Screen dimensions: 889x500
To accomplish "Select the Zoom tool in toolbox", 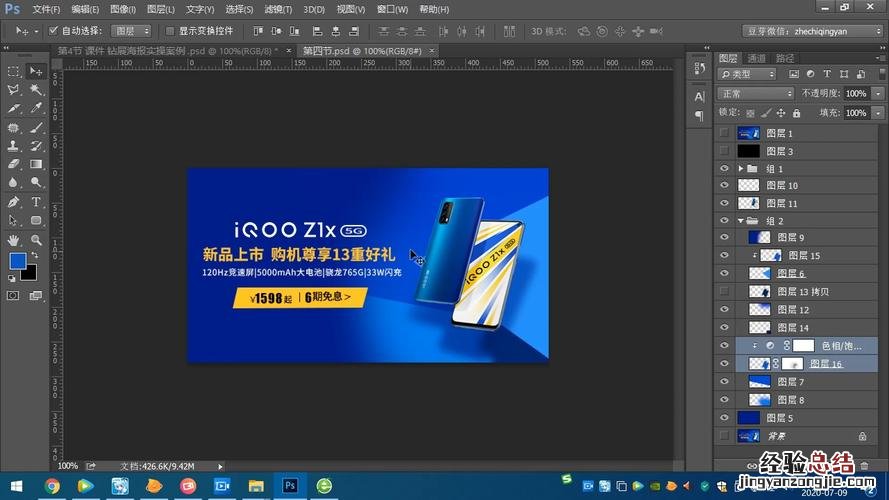I will (x=36, y=240).
